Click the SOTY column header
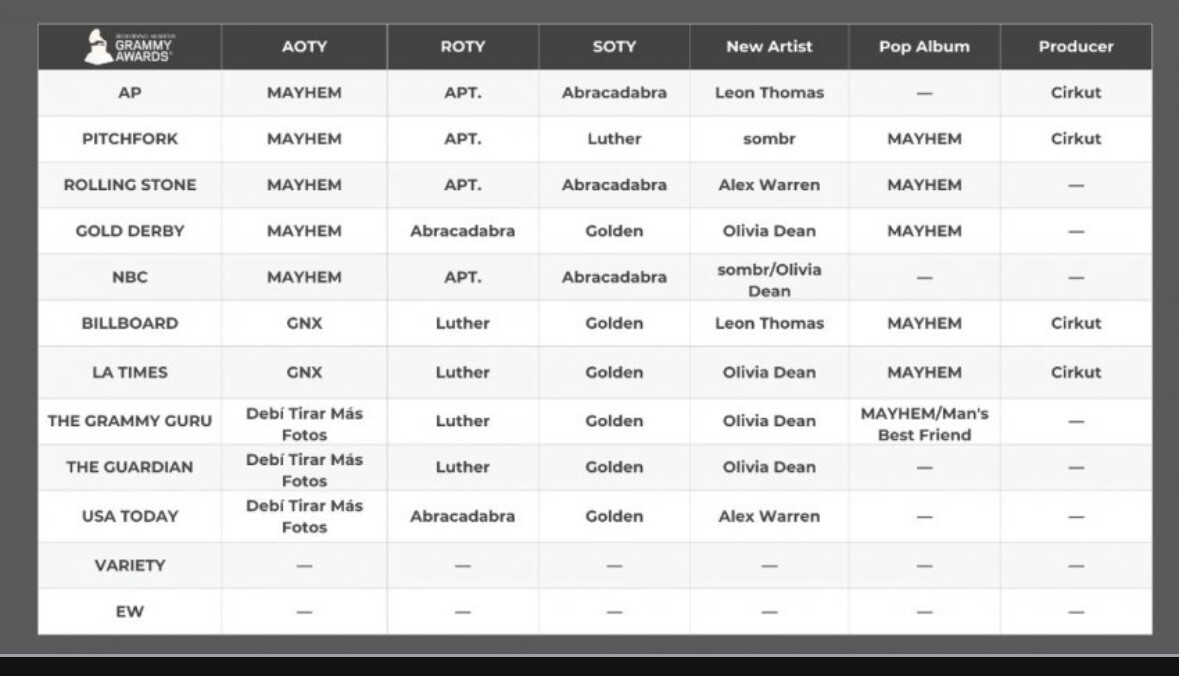The width and height of the screenshot is (1179, 676). (614, 47)
